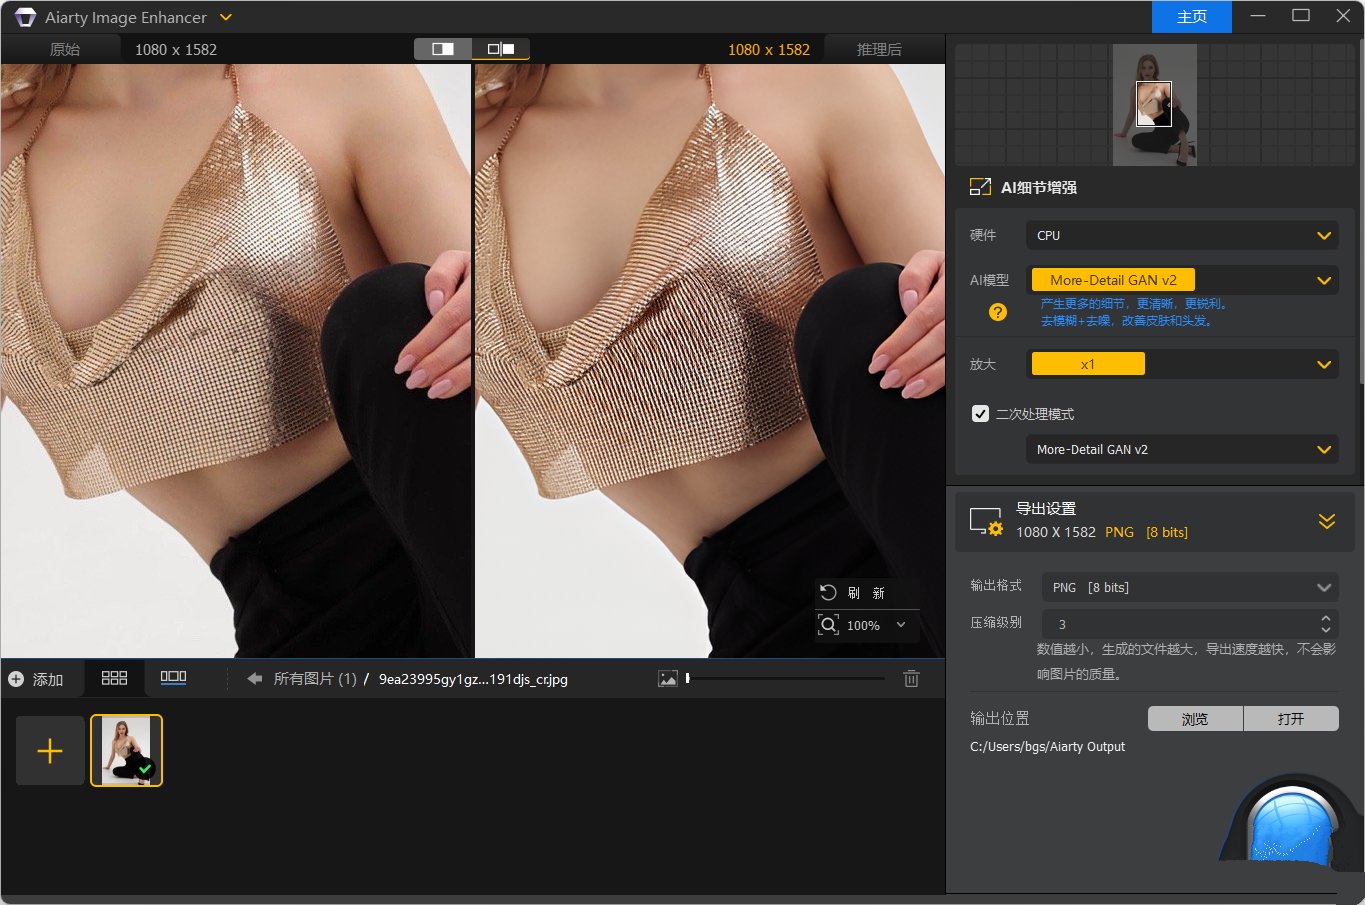
Task: Click 所有图片 (1) breadcrumb
Action: coord(315,679)
